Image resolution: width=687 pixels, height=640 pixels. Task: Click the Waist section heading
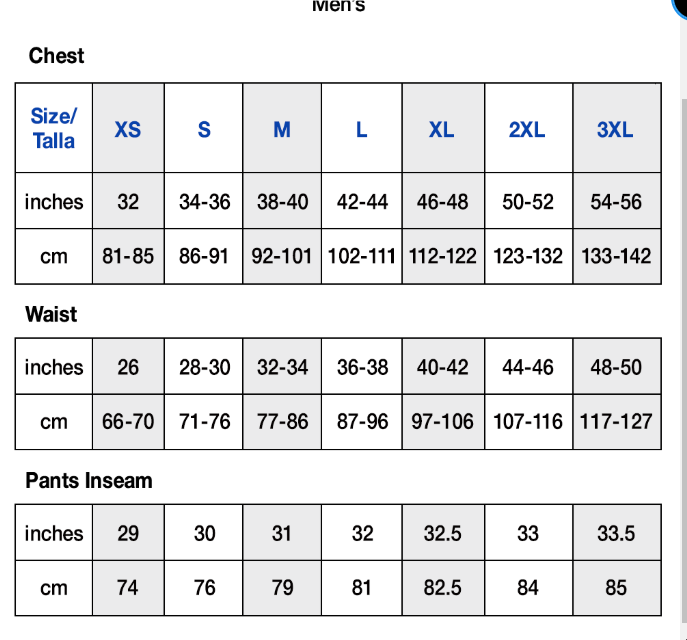(x=51, y=314)
